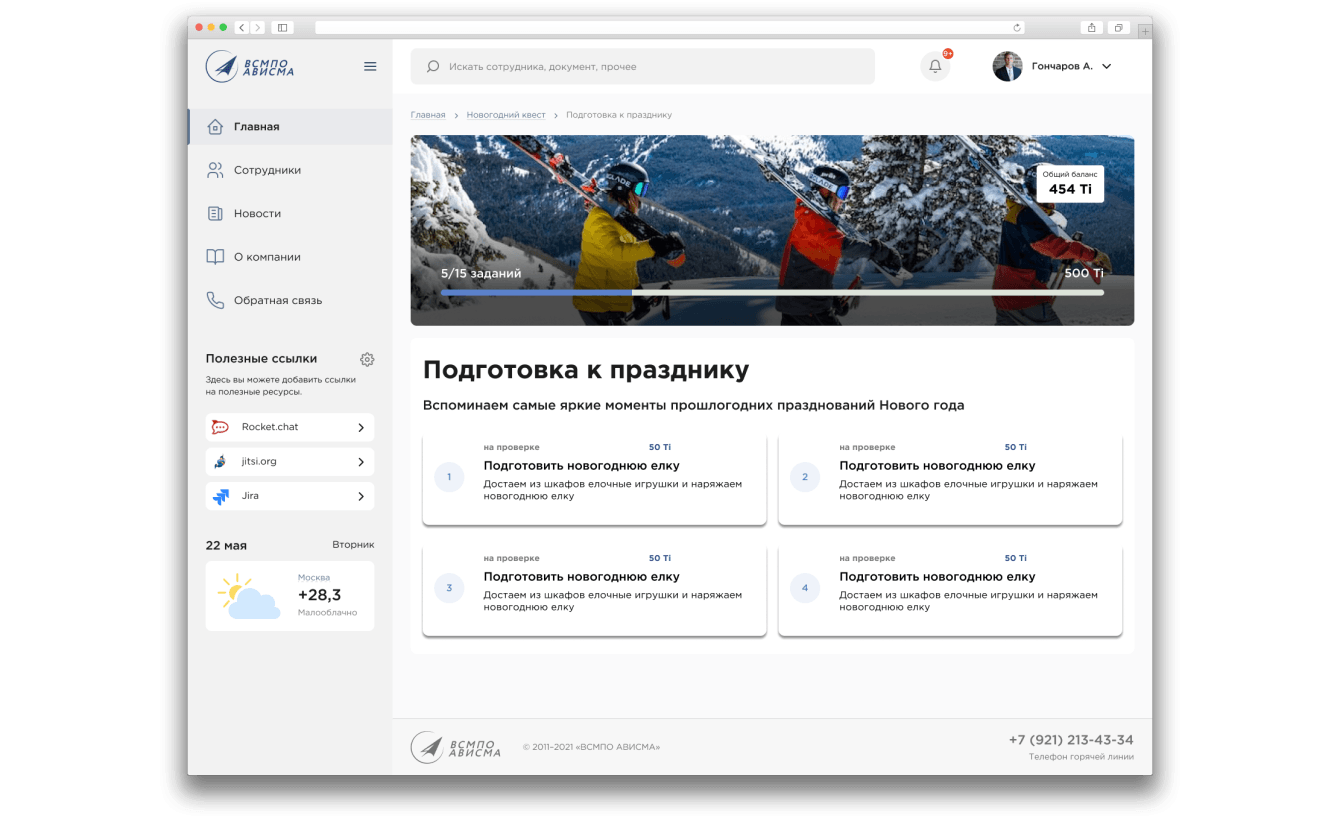Click the "500 Ti" goal label on the banner
This screenshot has height=818, width=1340.
tap(1084, 273)
